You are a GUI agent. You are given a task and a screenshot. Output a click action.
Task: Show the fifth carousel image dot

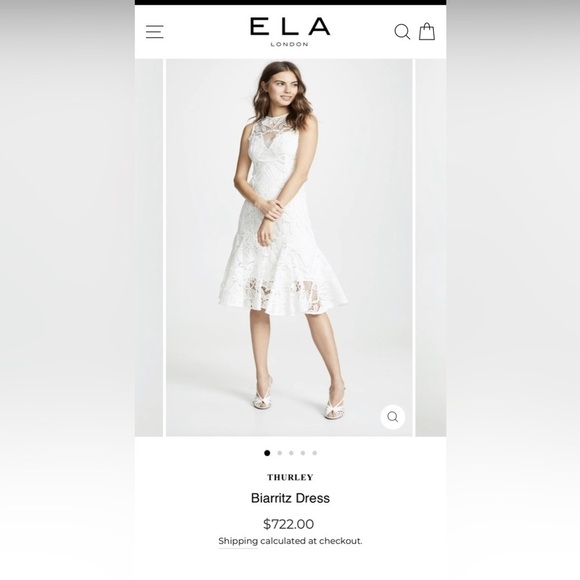315,453
